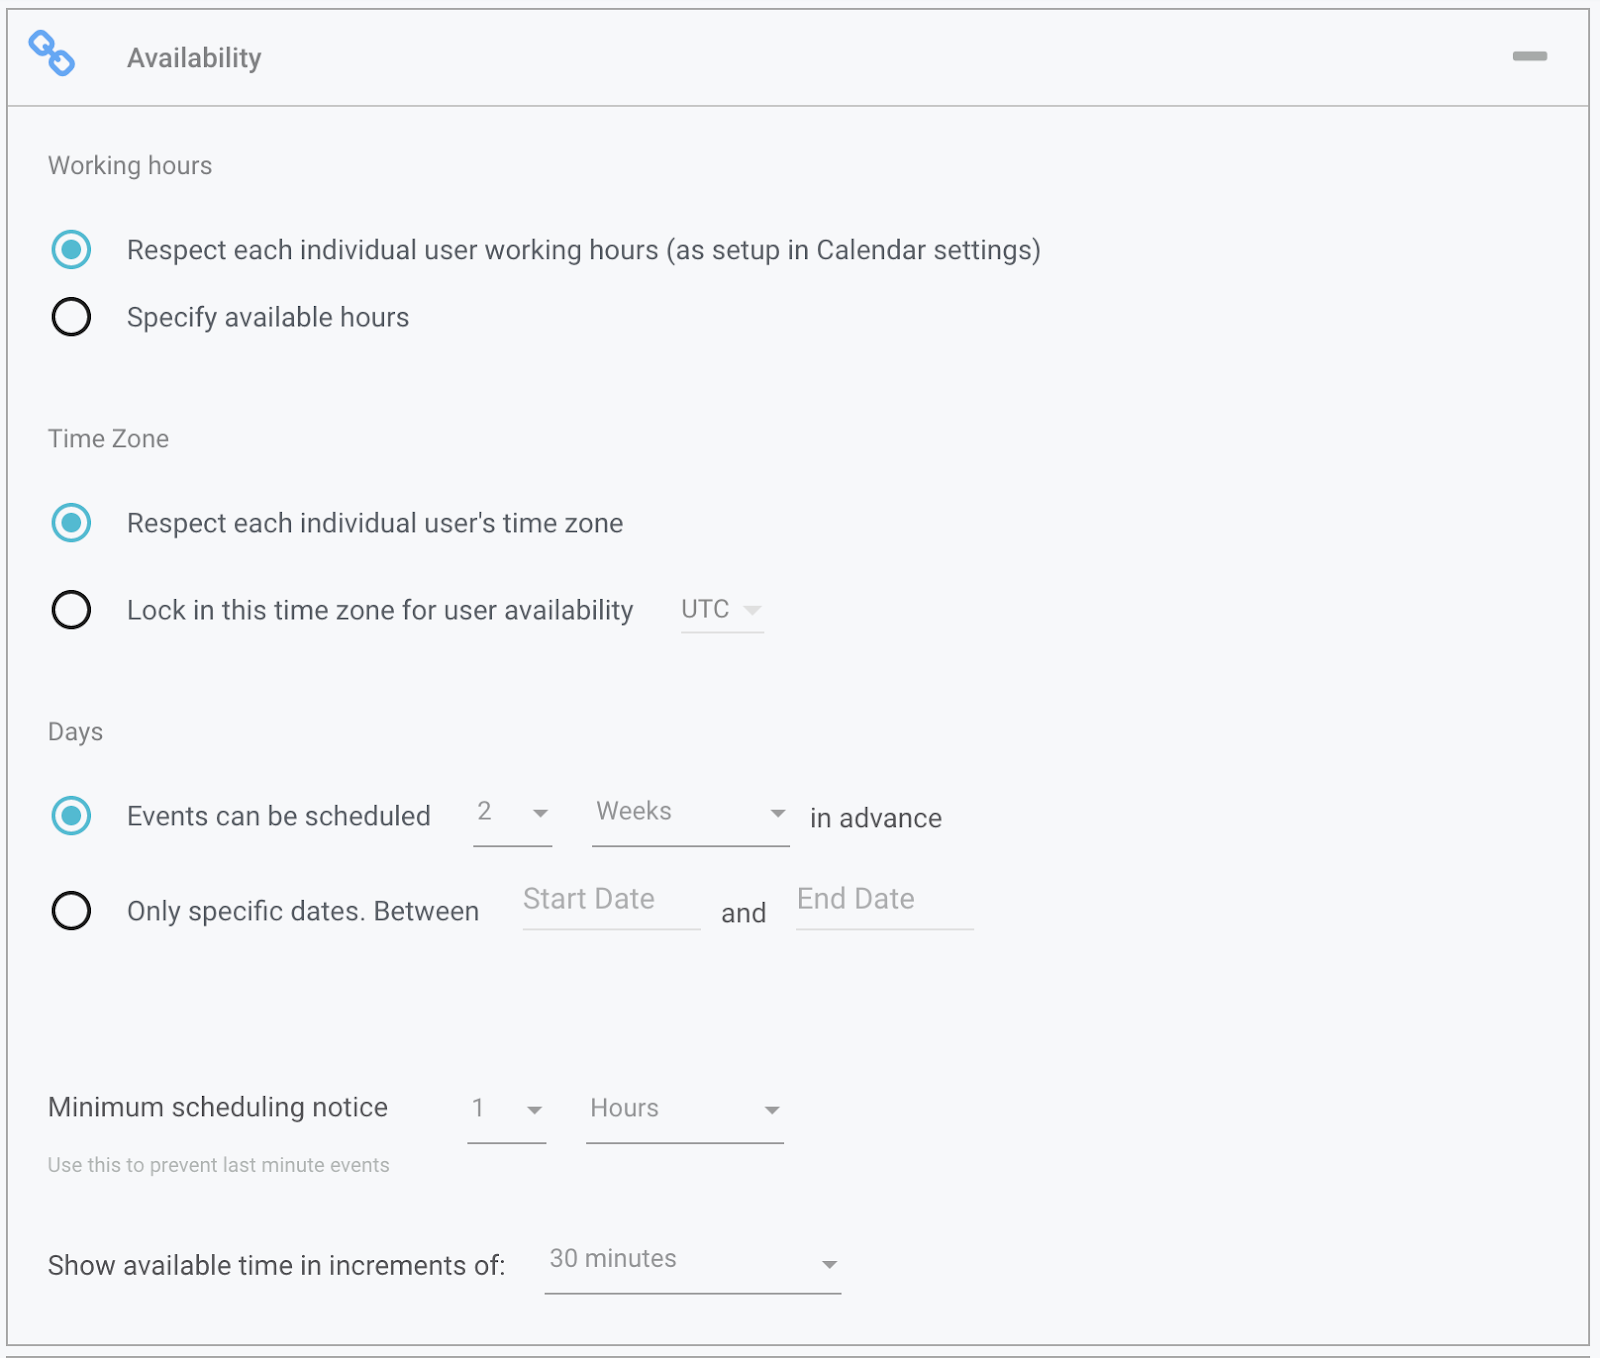Open the UTC time zone dropdown
The image size is (1600, 1358).
point(721,609)
